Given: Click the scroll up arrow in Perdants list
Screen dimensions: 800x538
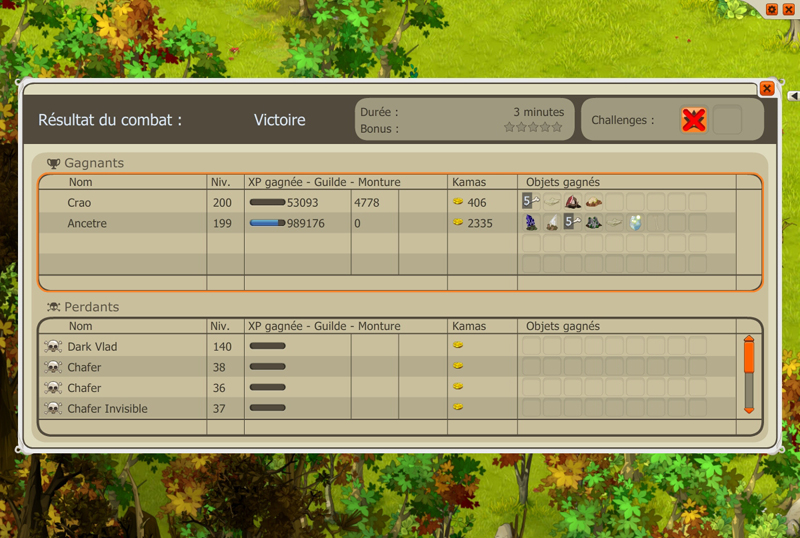Looking at the screenshot, I should pyautogui.click(x=749, y=338).
